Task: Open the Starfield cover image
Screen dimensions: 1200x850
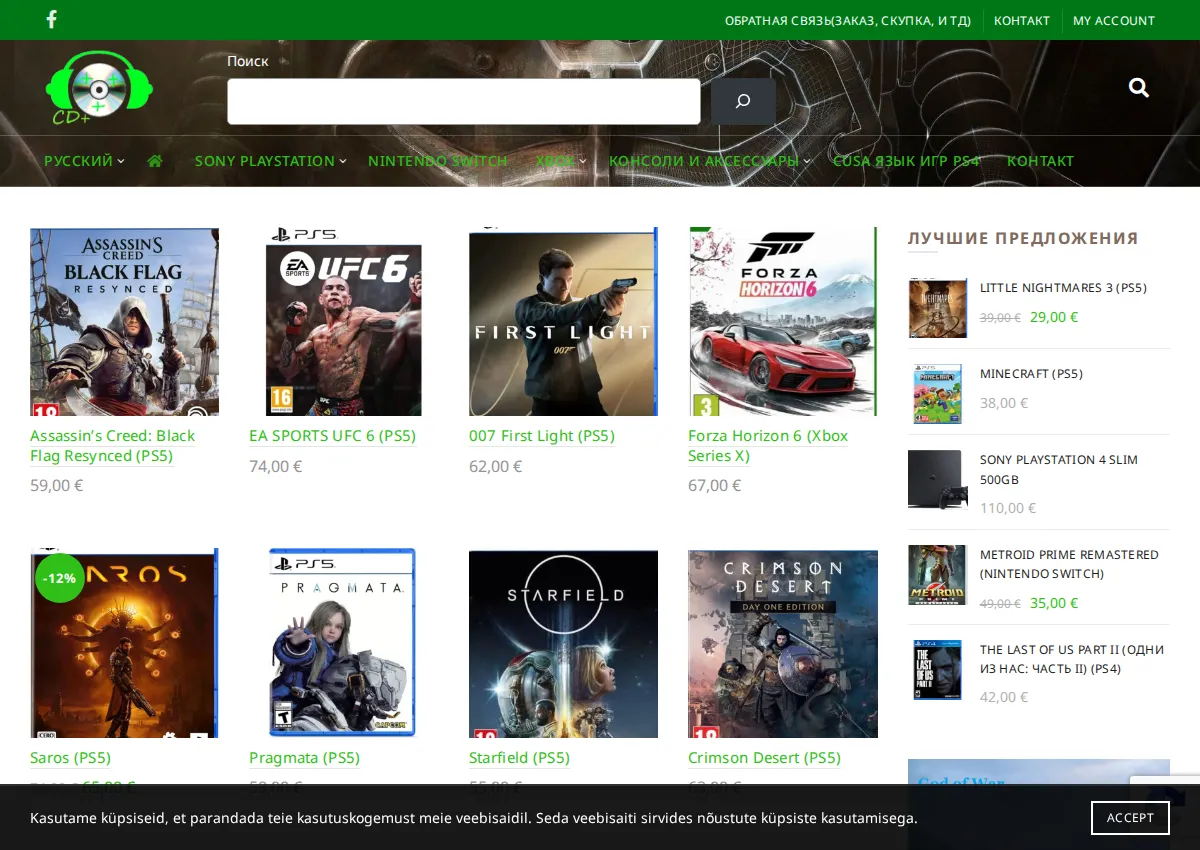Action: (x=563, y=643)
